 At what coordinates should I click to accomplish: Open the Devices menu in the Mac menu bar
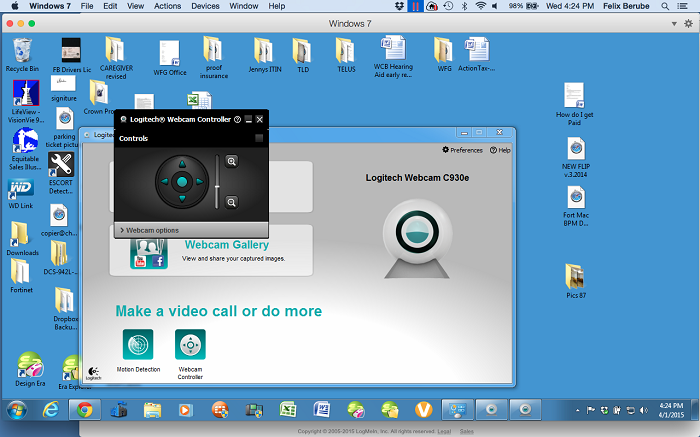coord(205,6)
